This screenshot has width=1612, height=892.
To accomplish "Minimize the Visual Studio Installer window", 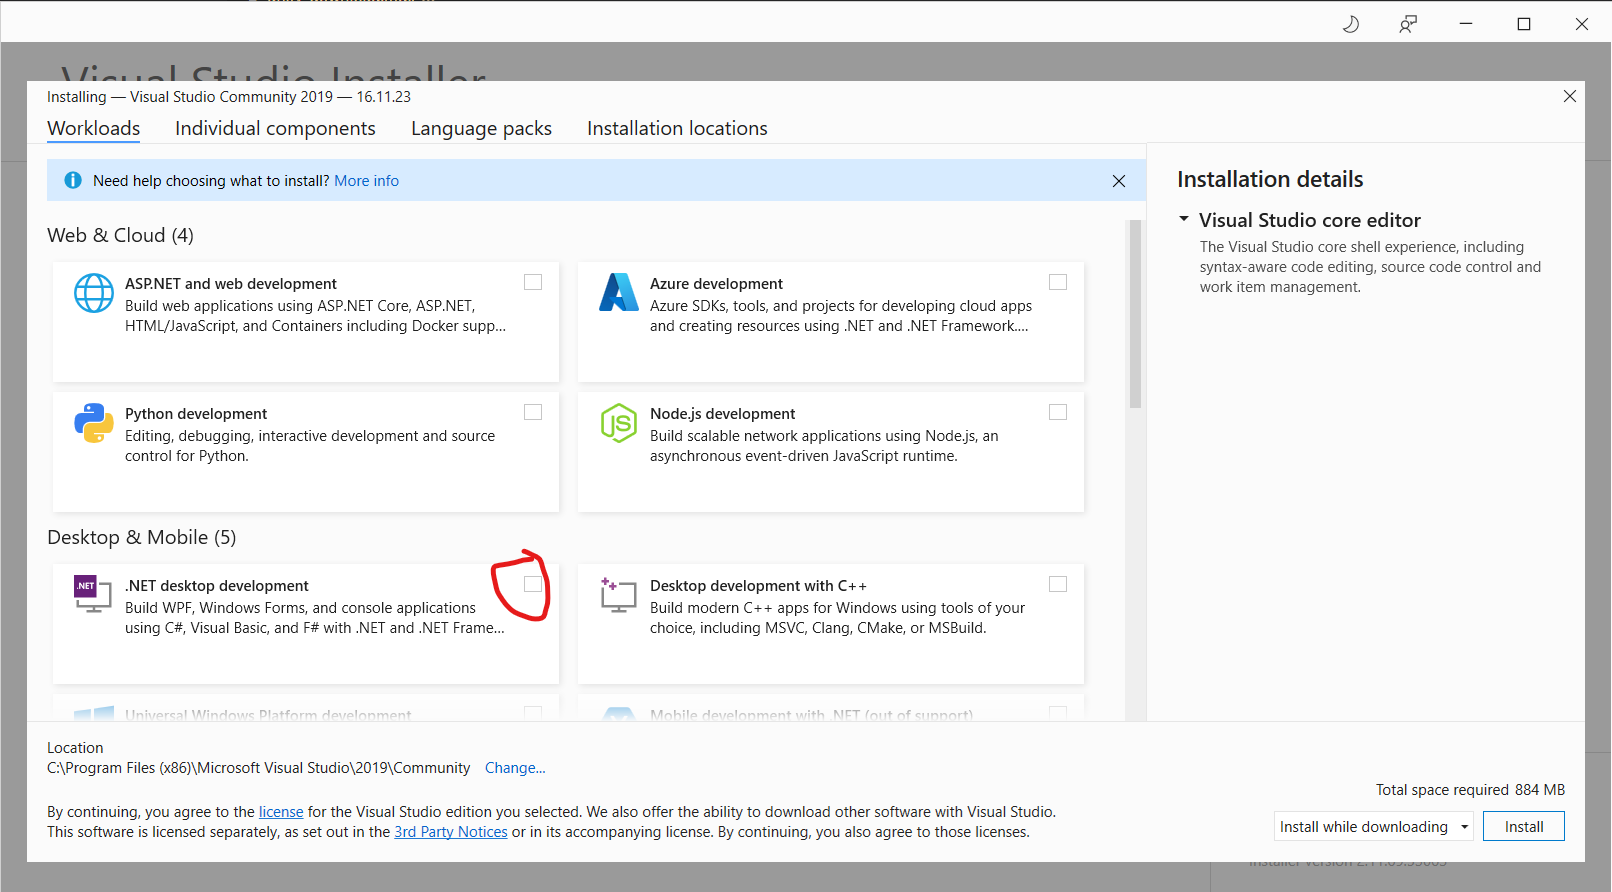I will [1466, 24].
